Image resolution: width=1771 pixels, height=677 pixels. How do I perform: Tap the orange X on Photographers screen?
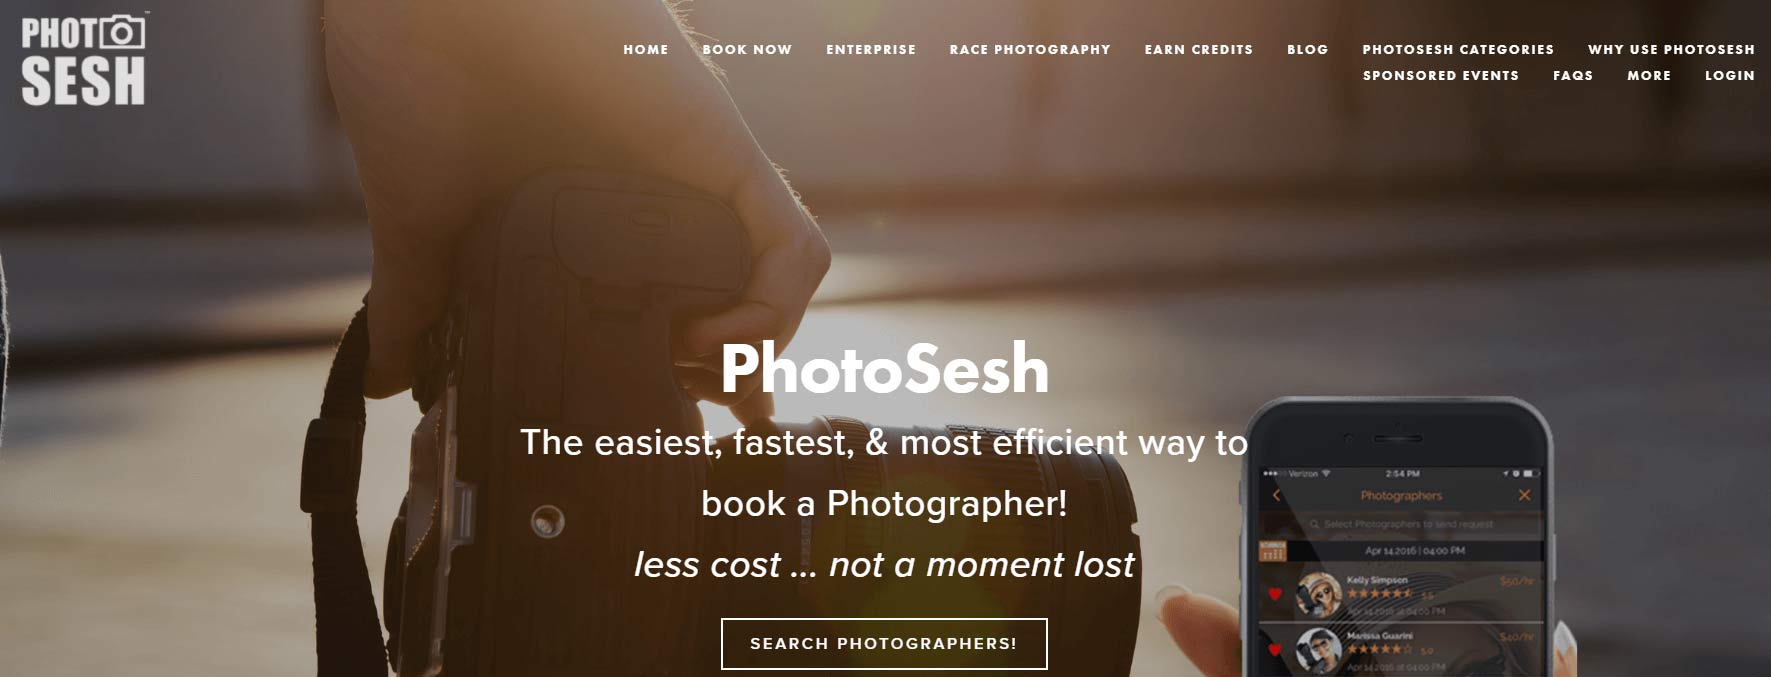(x=1524, y=495)
